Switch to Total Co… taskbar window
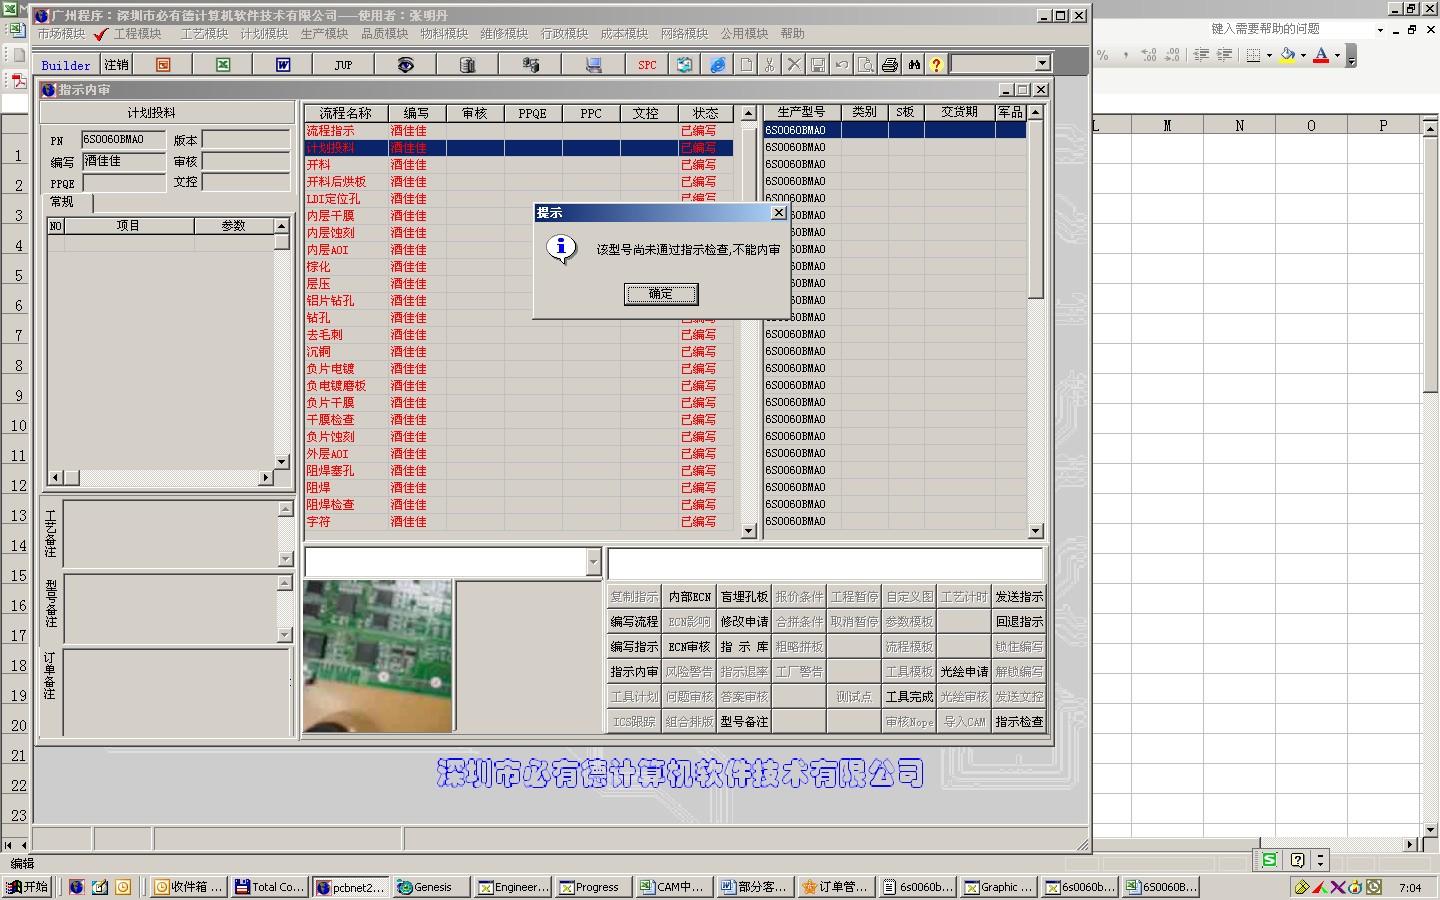1440x900 pixels. (x=269, y=887)
